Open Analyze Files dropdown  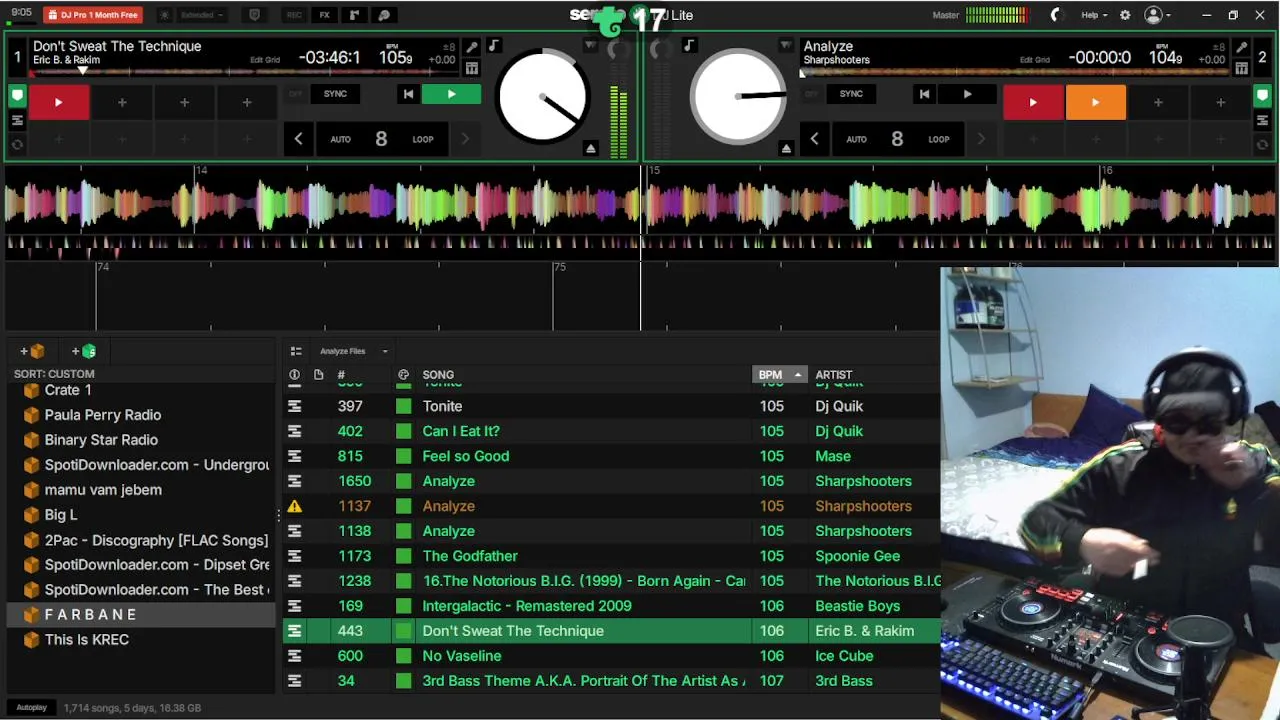coord(353,351)
